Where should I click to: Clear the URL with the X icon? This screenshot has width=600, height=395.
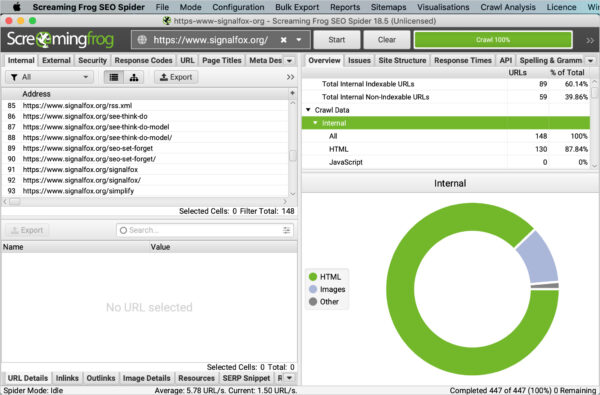point(284,40)
